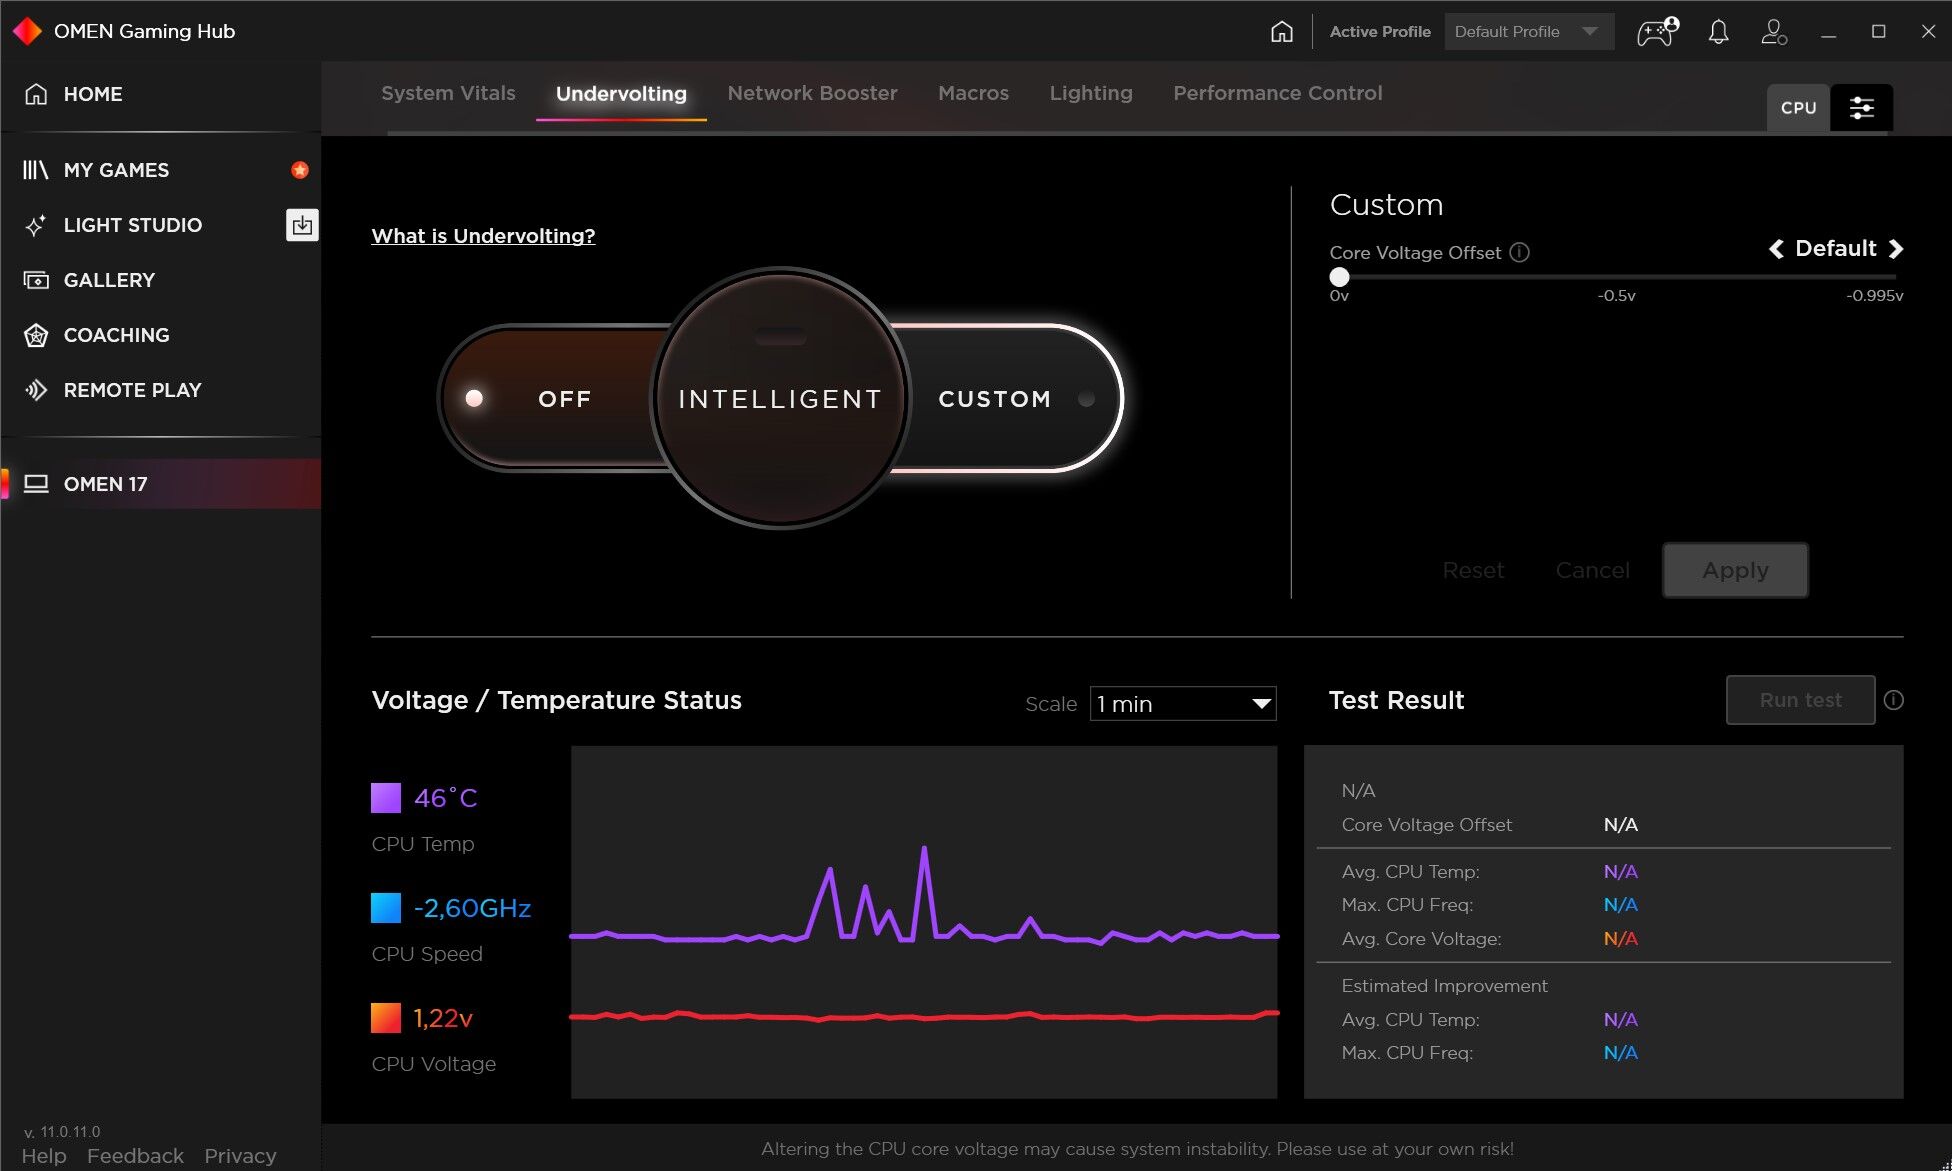Click the red badge next to My Games
The height and width of the screenshot is (1171, 1952).
tap(299, 170)
